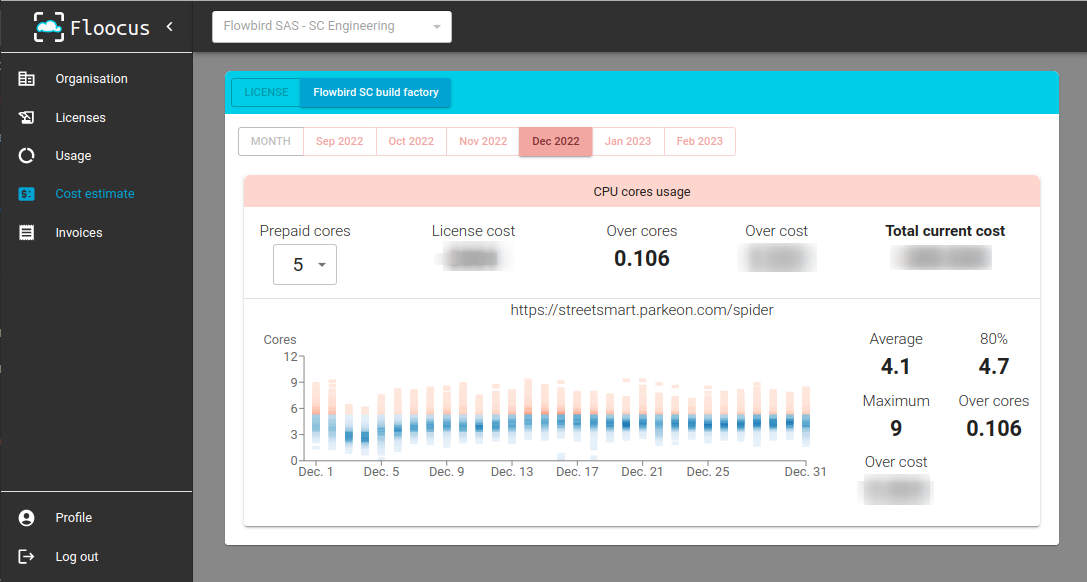Image resolution: width=1087 pixels, height=582 pixels.
Task: Collapse the sidebar with the chevron arrow
Action: (x=171, y=27)
